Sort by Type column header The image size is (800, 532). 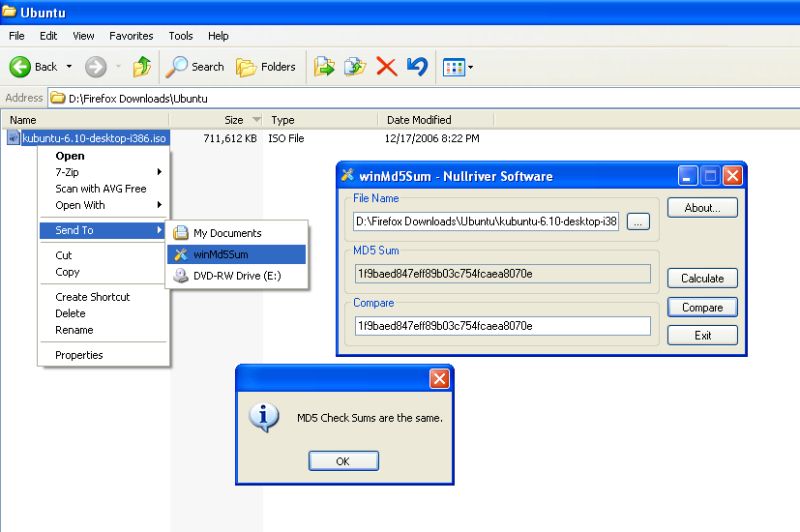pyautogui.click(x=321, y=120)
